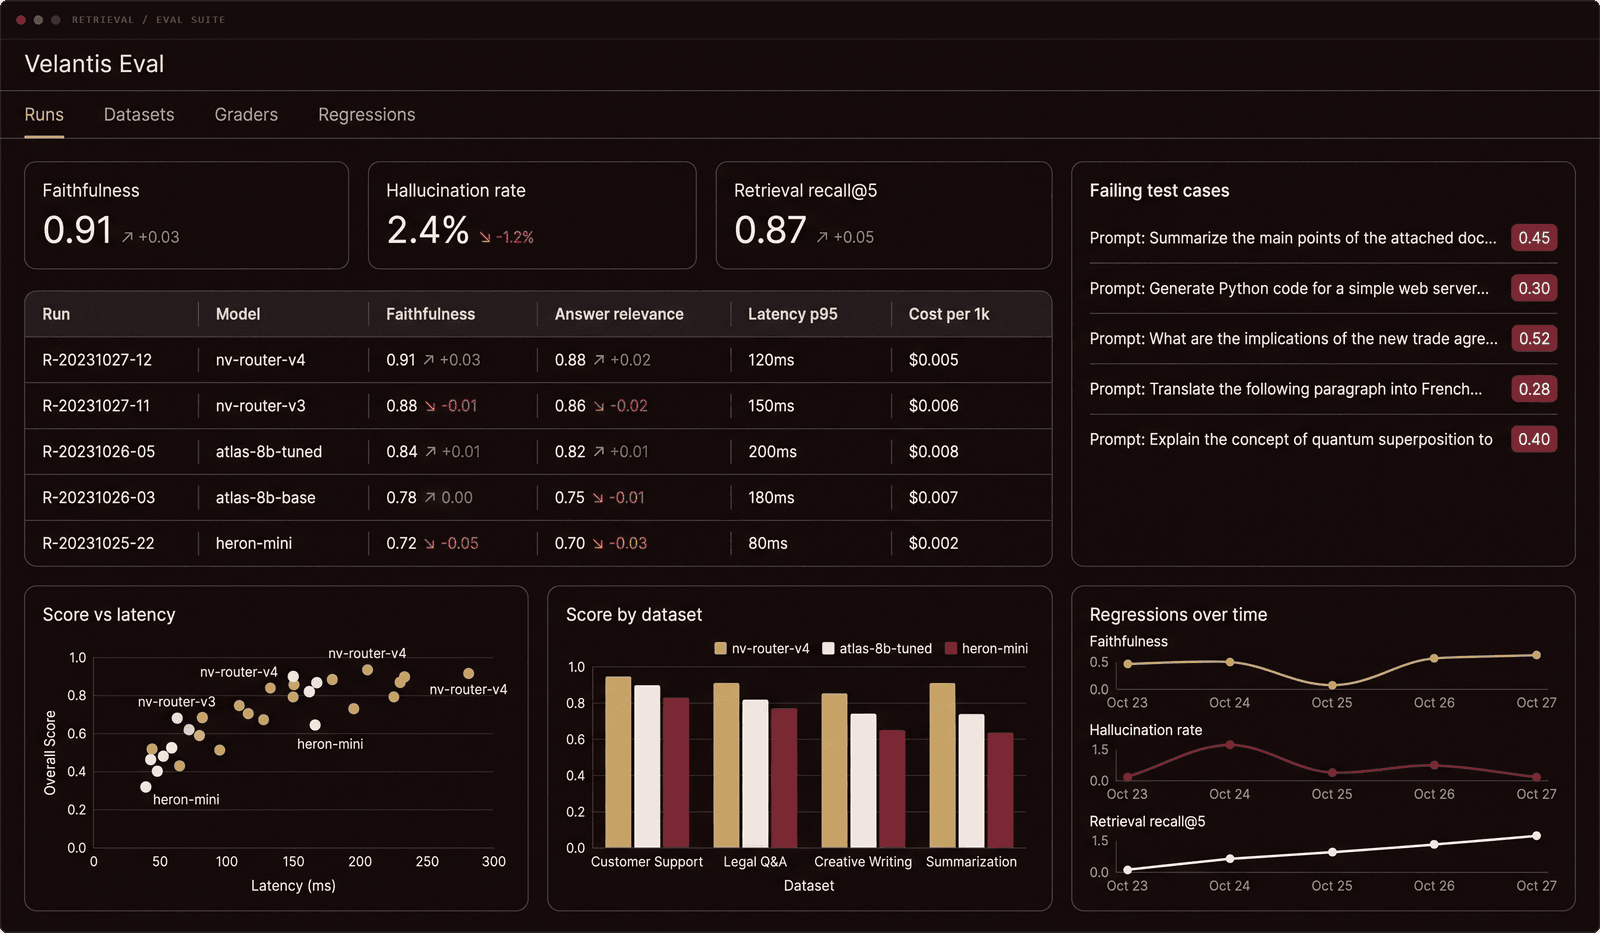Switch to the Runs tab
This screenshot has width=1600, height=933.
(x=44, y=115)
